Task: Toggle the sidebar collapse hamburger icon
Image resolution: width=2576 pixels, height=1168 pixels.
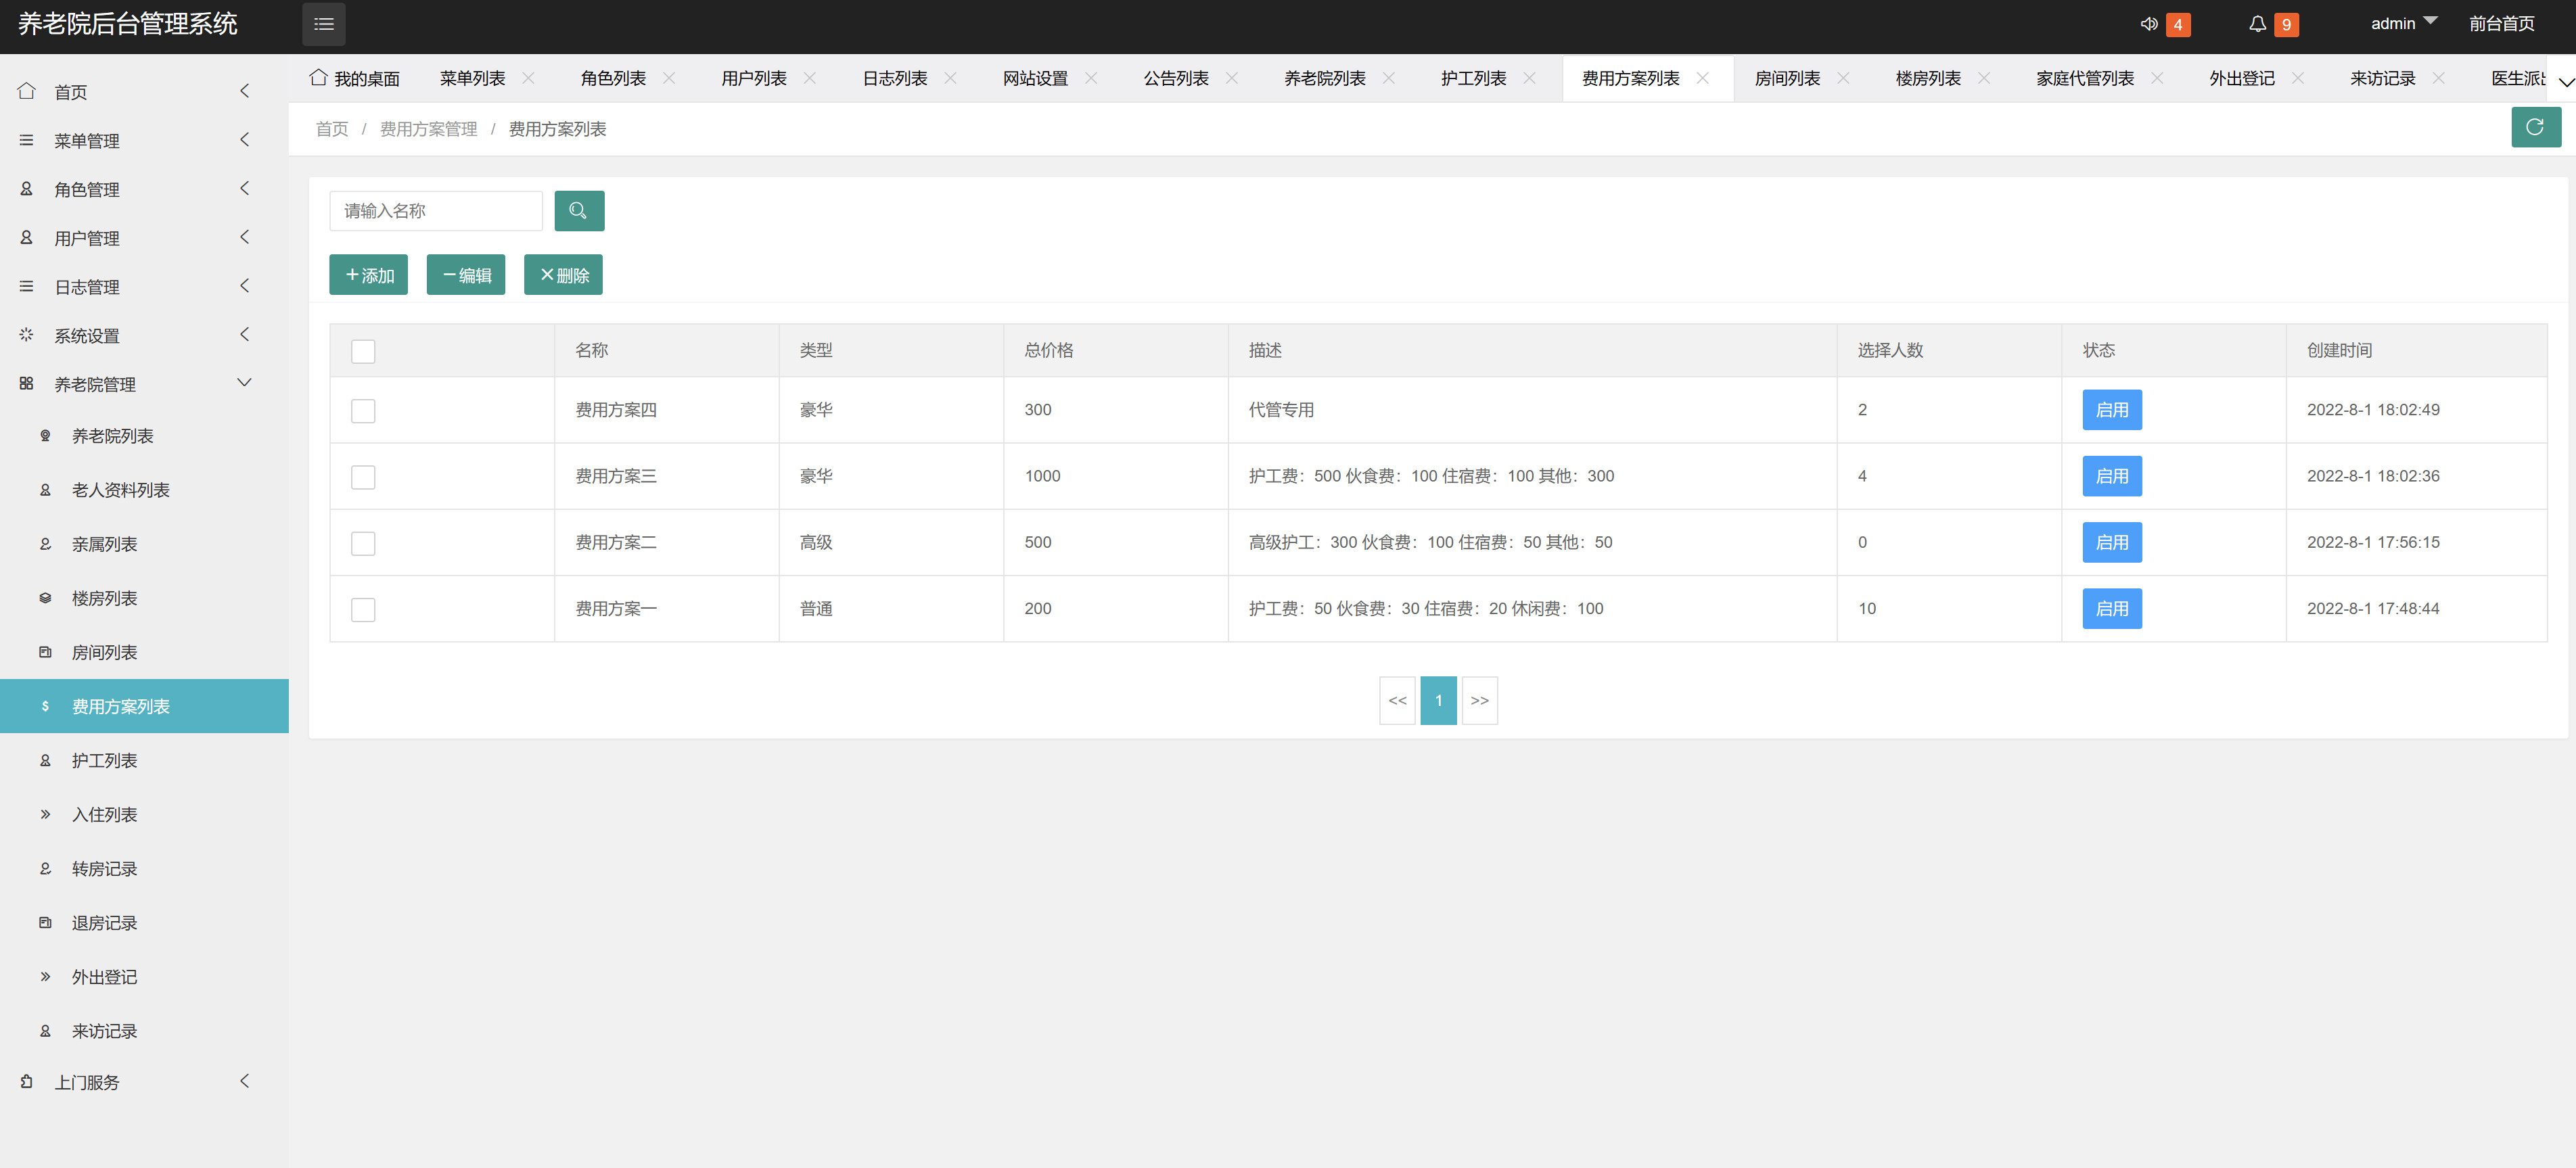Action: tap(323, 24)
